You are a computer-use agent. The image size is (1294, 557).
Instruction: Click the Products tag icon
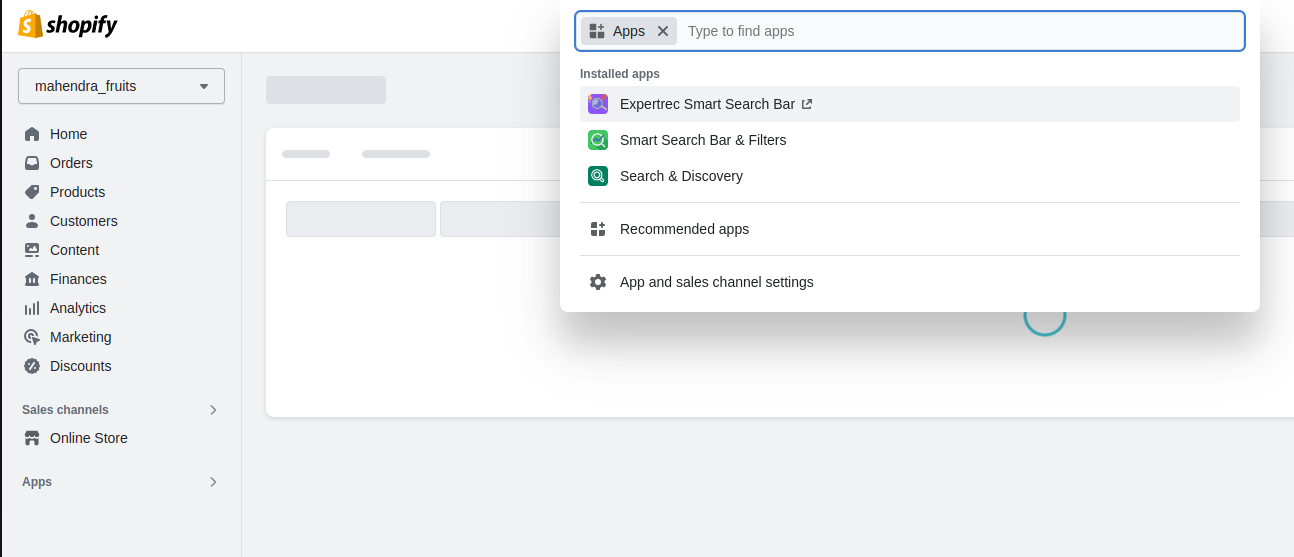[32, 192]
